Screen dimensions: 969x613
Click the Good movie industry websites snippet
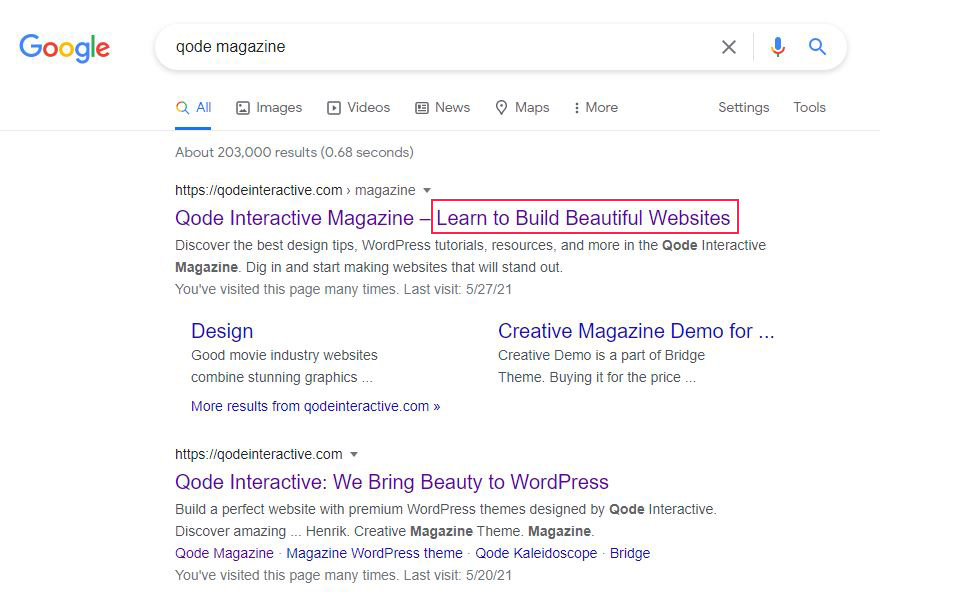[284, 355]
